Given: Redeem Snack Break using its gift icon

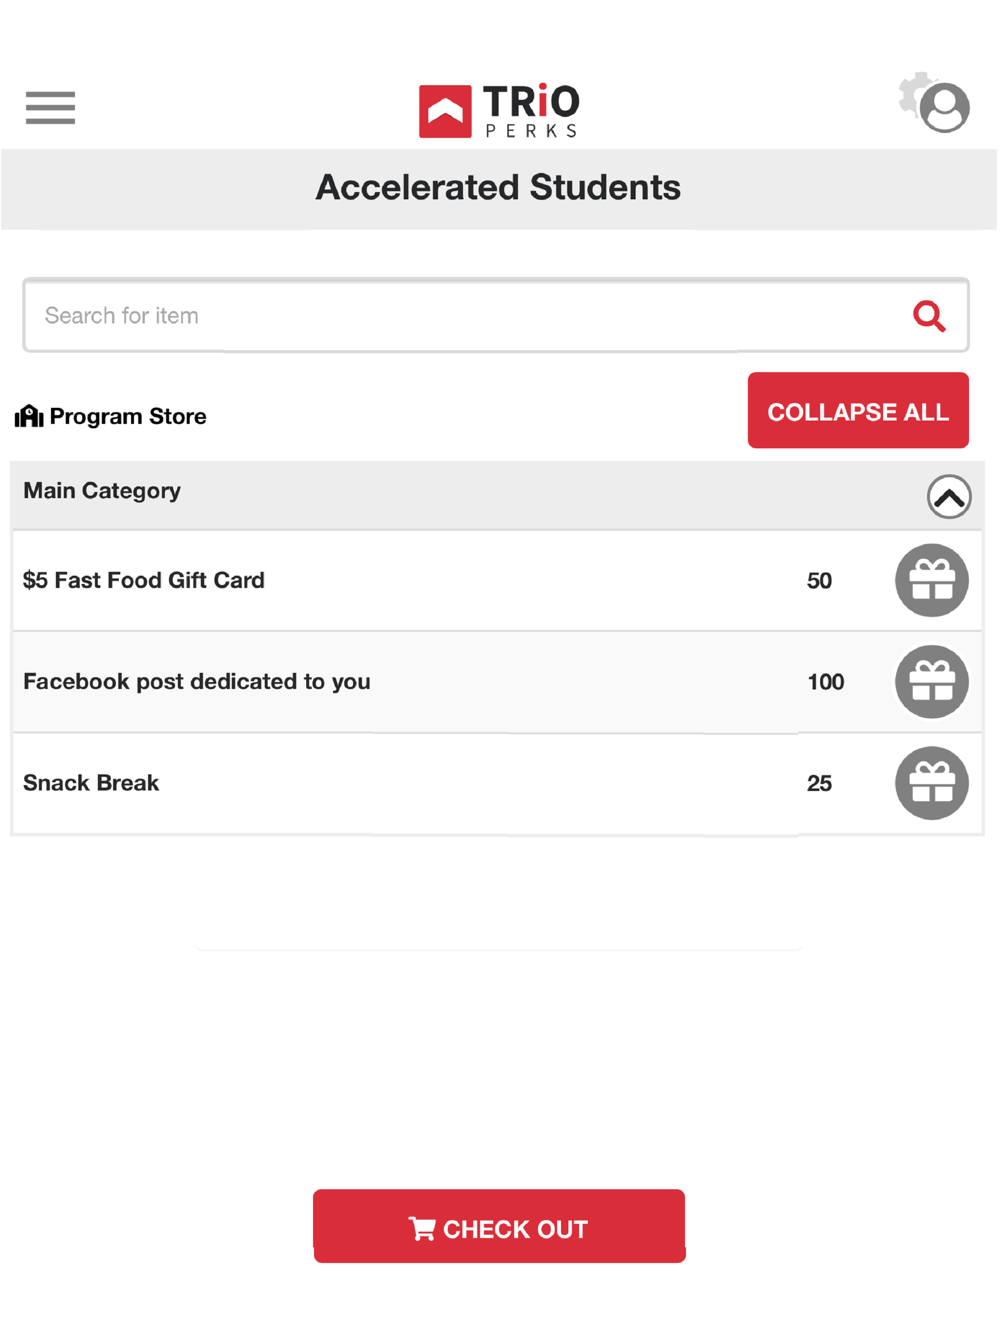Looking at the screenshot, I should click(931, 783).
